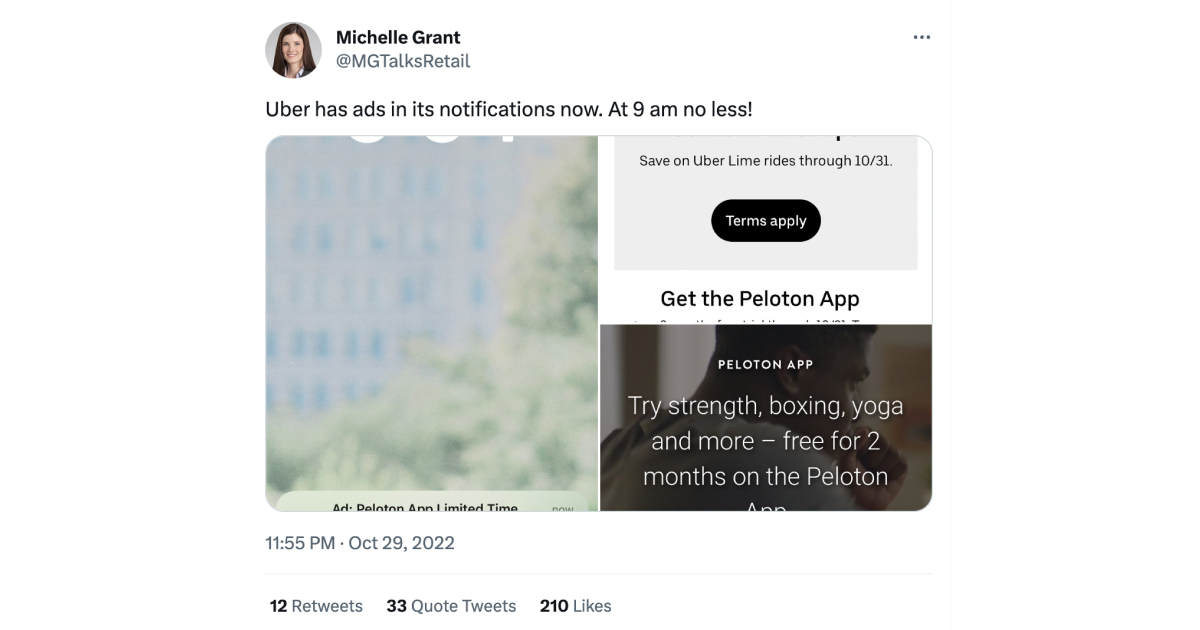Image resolution: width=1200 pixels, height=630 pixels.
Task: Show the 210 Likes list
Action: pos(575,606)
